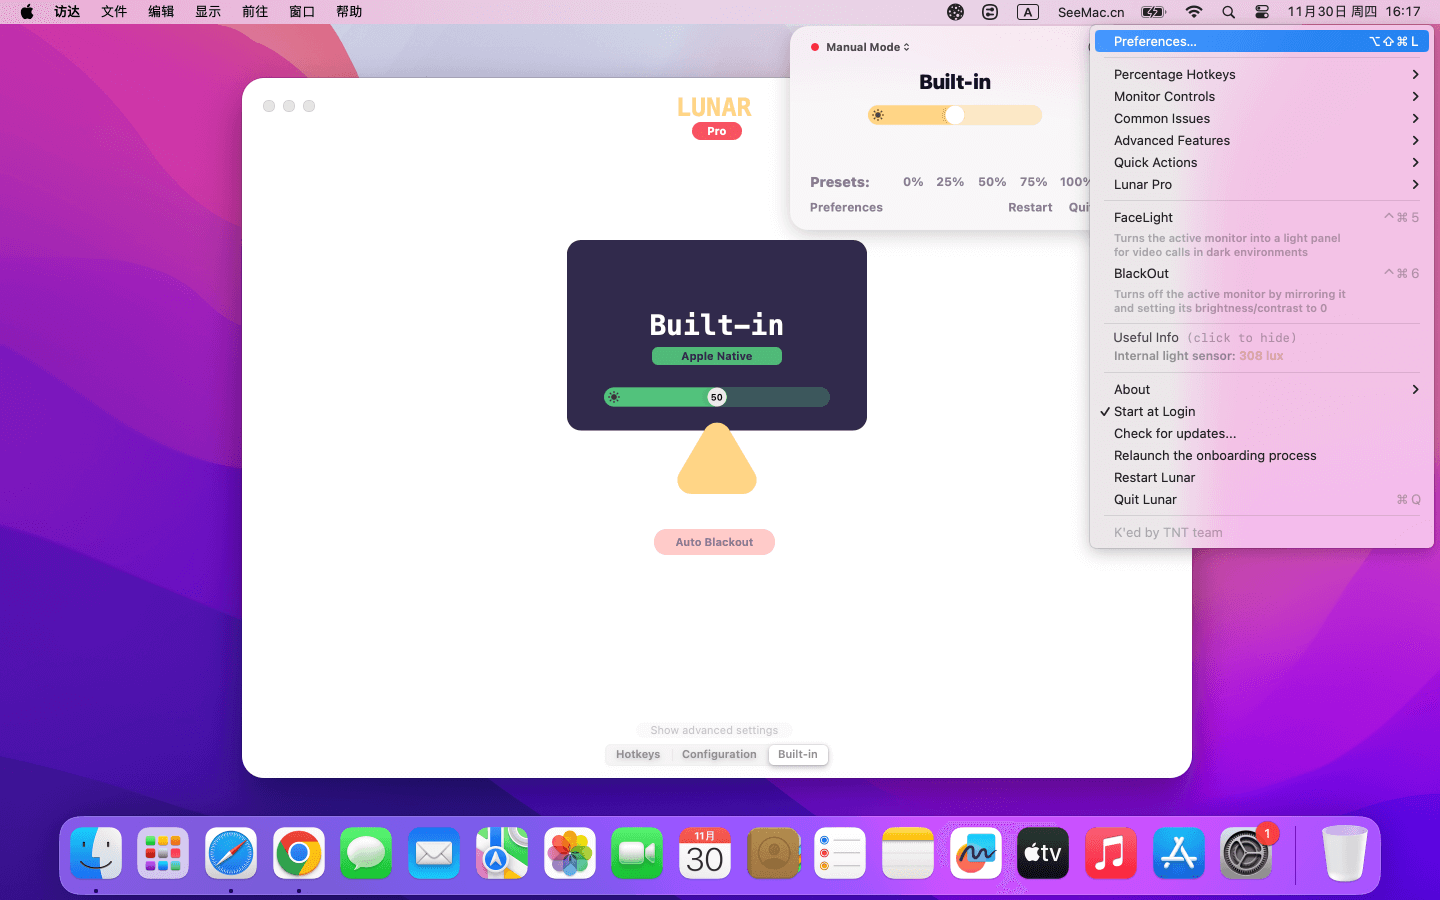
Task: Click the green brightness slider knob showing 50
Action: click(x=716, y=397)
